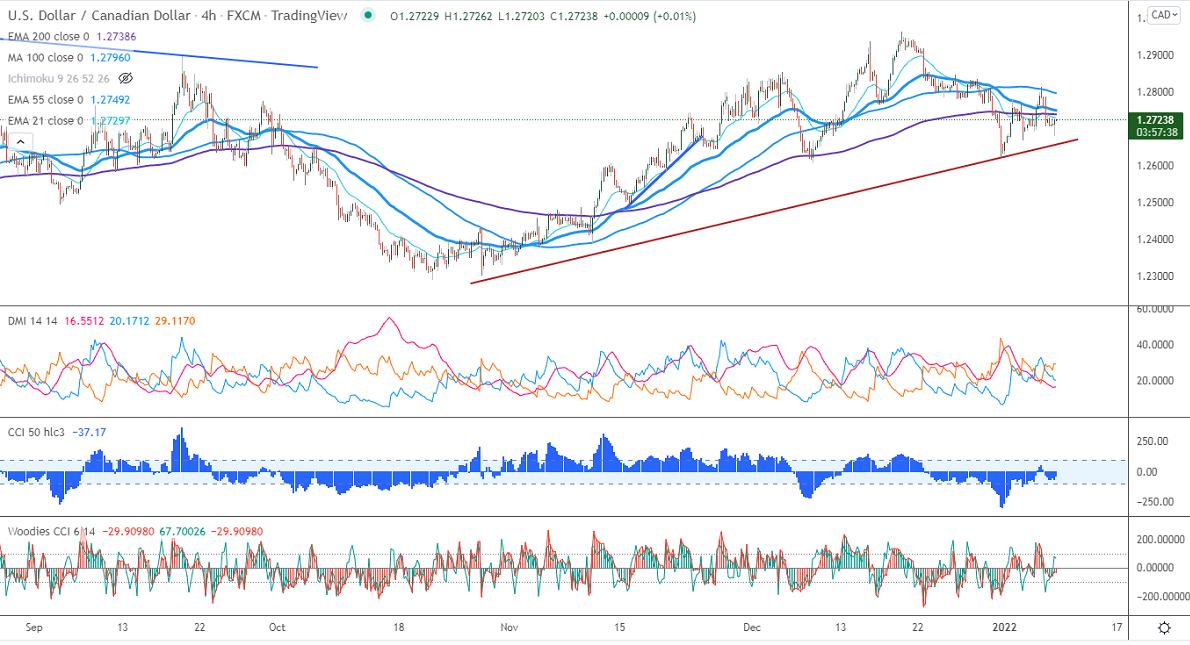1190x645 pixels.
Task: Click the 1.24000 price axis label
Action: (x=1155, y=240)
